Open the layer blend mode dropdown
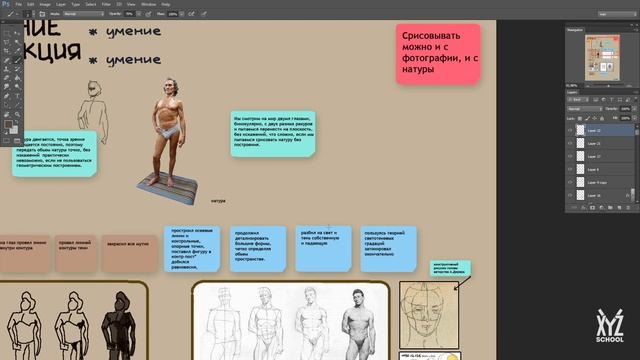Viewport: 640px width, 360px height. point(584,109)
